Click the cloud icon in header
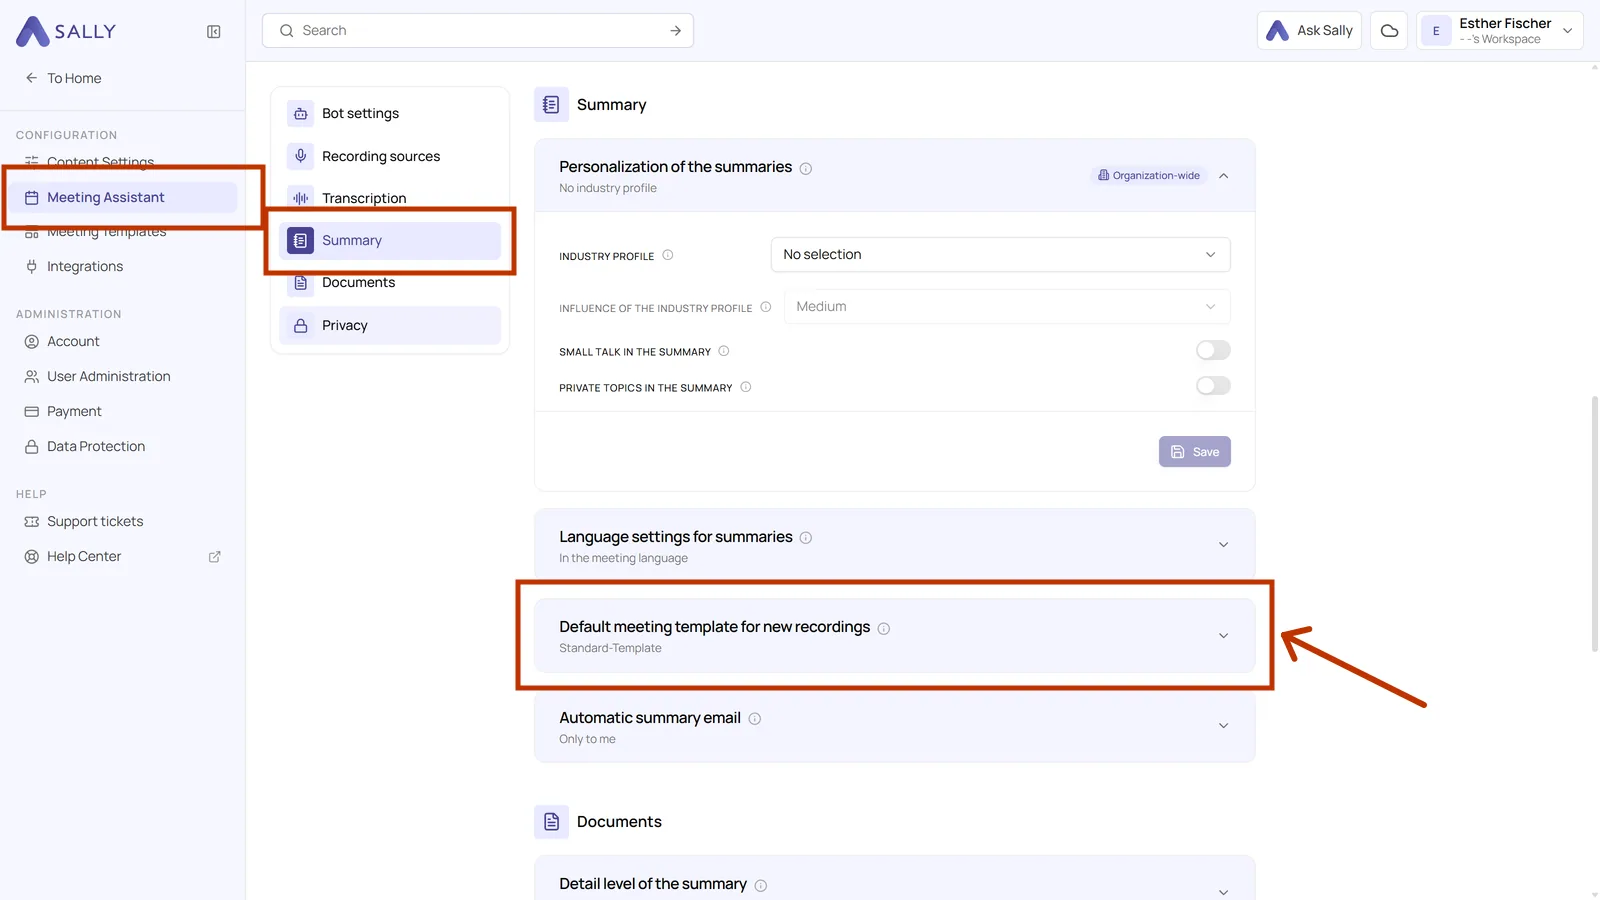This screenshot has width=1600, height=900. [x=1389, y=31]
